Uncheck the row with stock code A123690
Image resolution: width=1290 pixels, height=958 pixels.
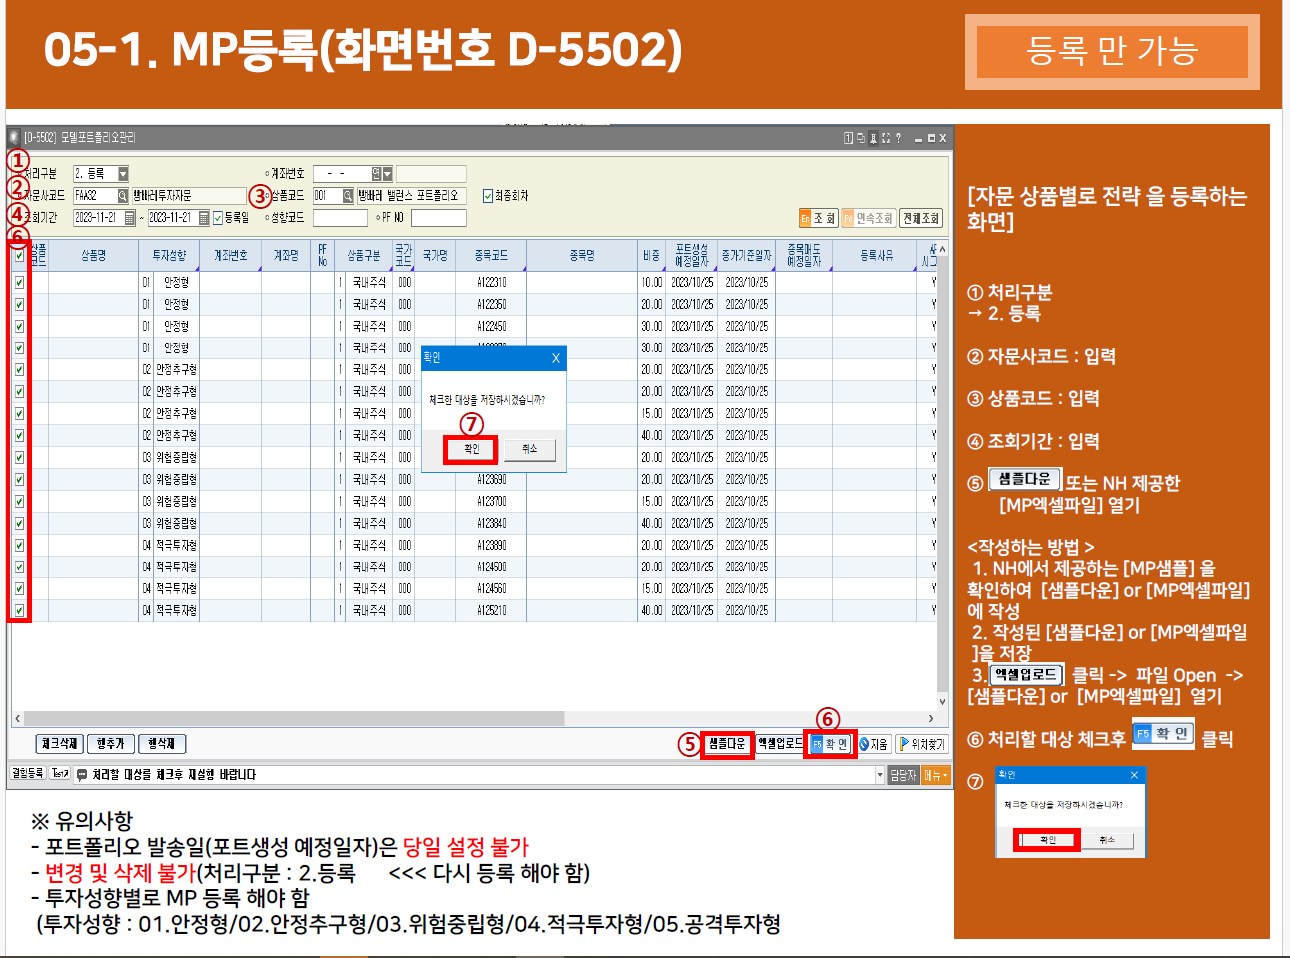point(19,480)
